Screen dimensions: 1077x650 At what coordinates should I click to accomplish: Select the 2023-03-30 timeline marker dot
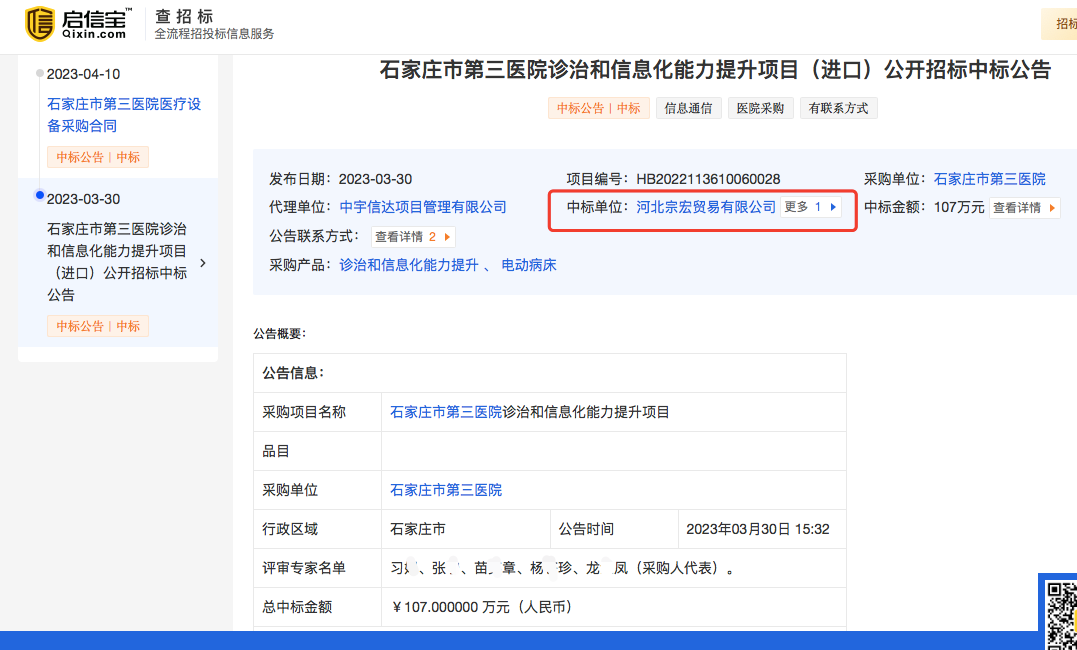click(39, 195)
